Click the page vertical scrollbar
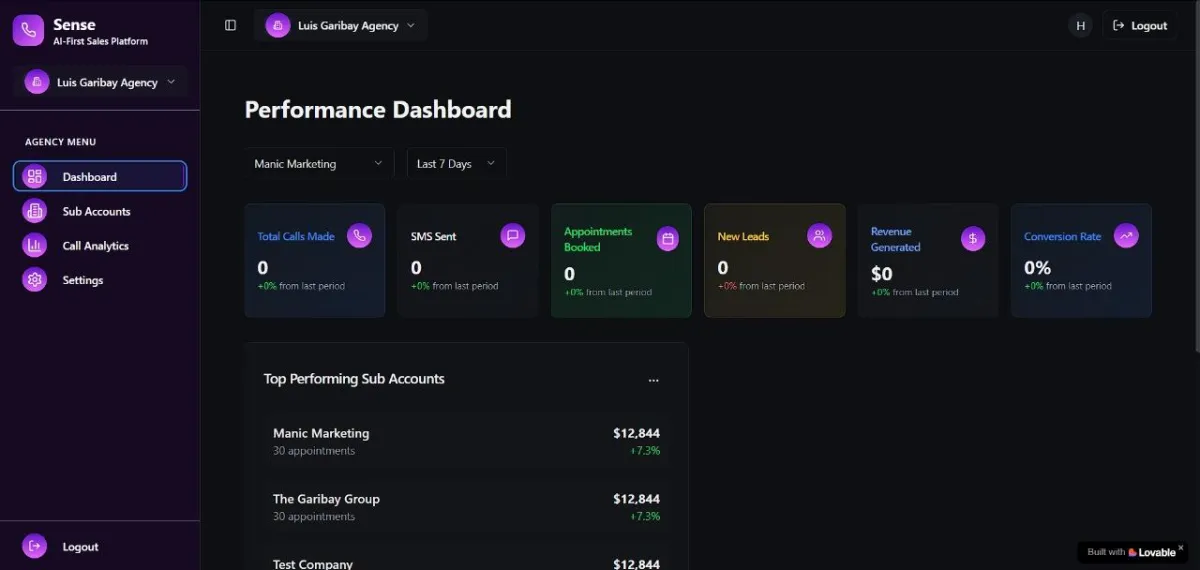Image resolution: width=1200 pixels, height=570 pixels. point(1196,175)
